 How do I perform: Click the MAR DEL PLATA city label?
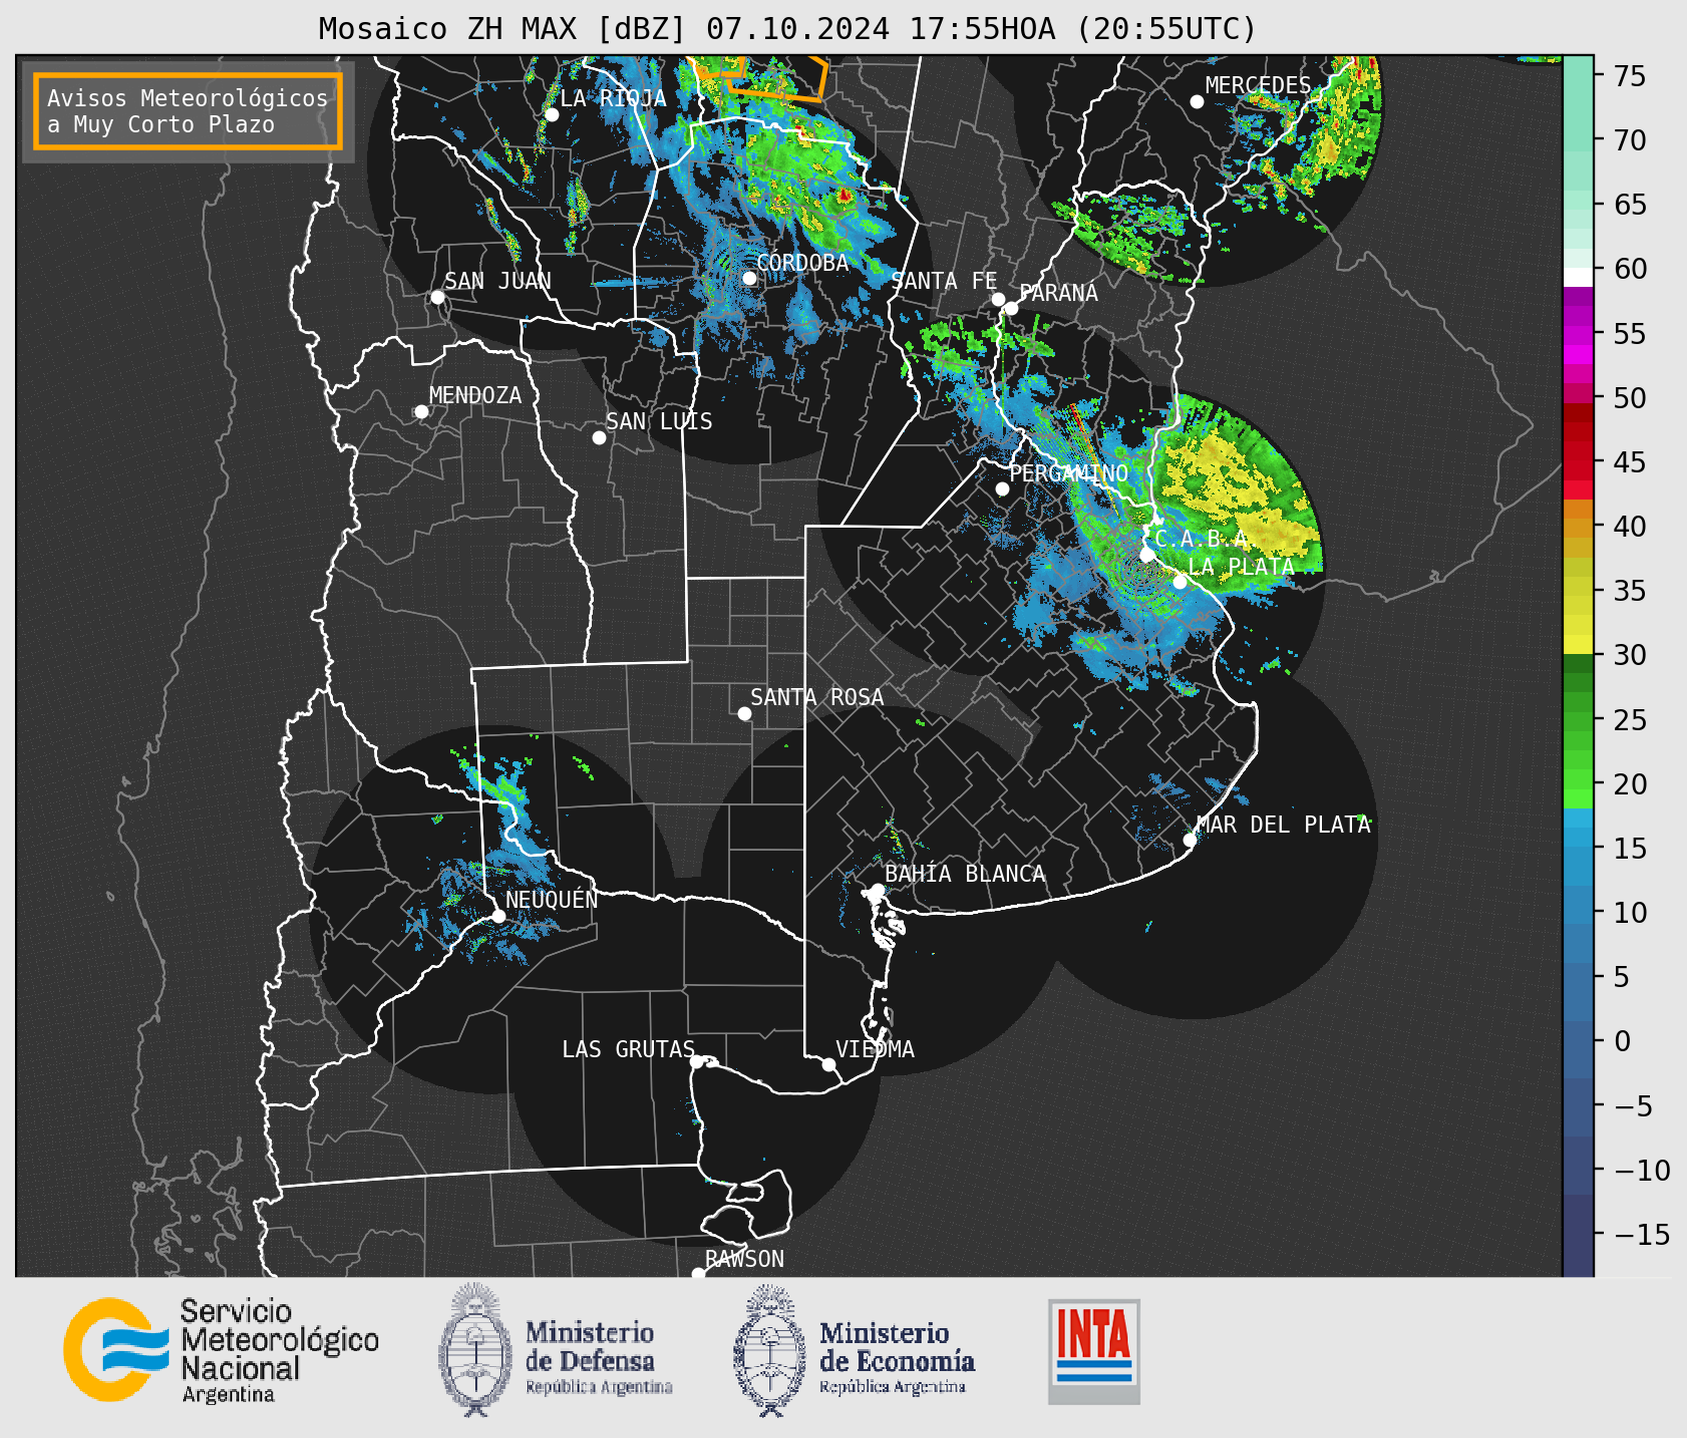tap(1283, 825)
